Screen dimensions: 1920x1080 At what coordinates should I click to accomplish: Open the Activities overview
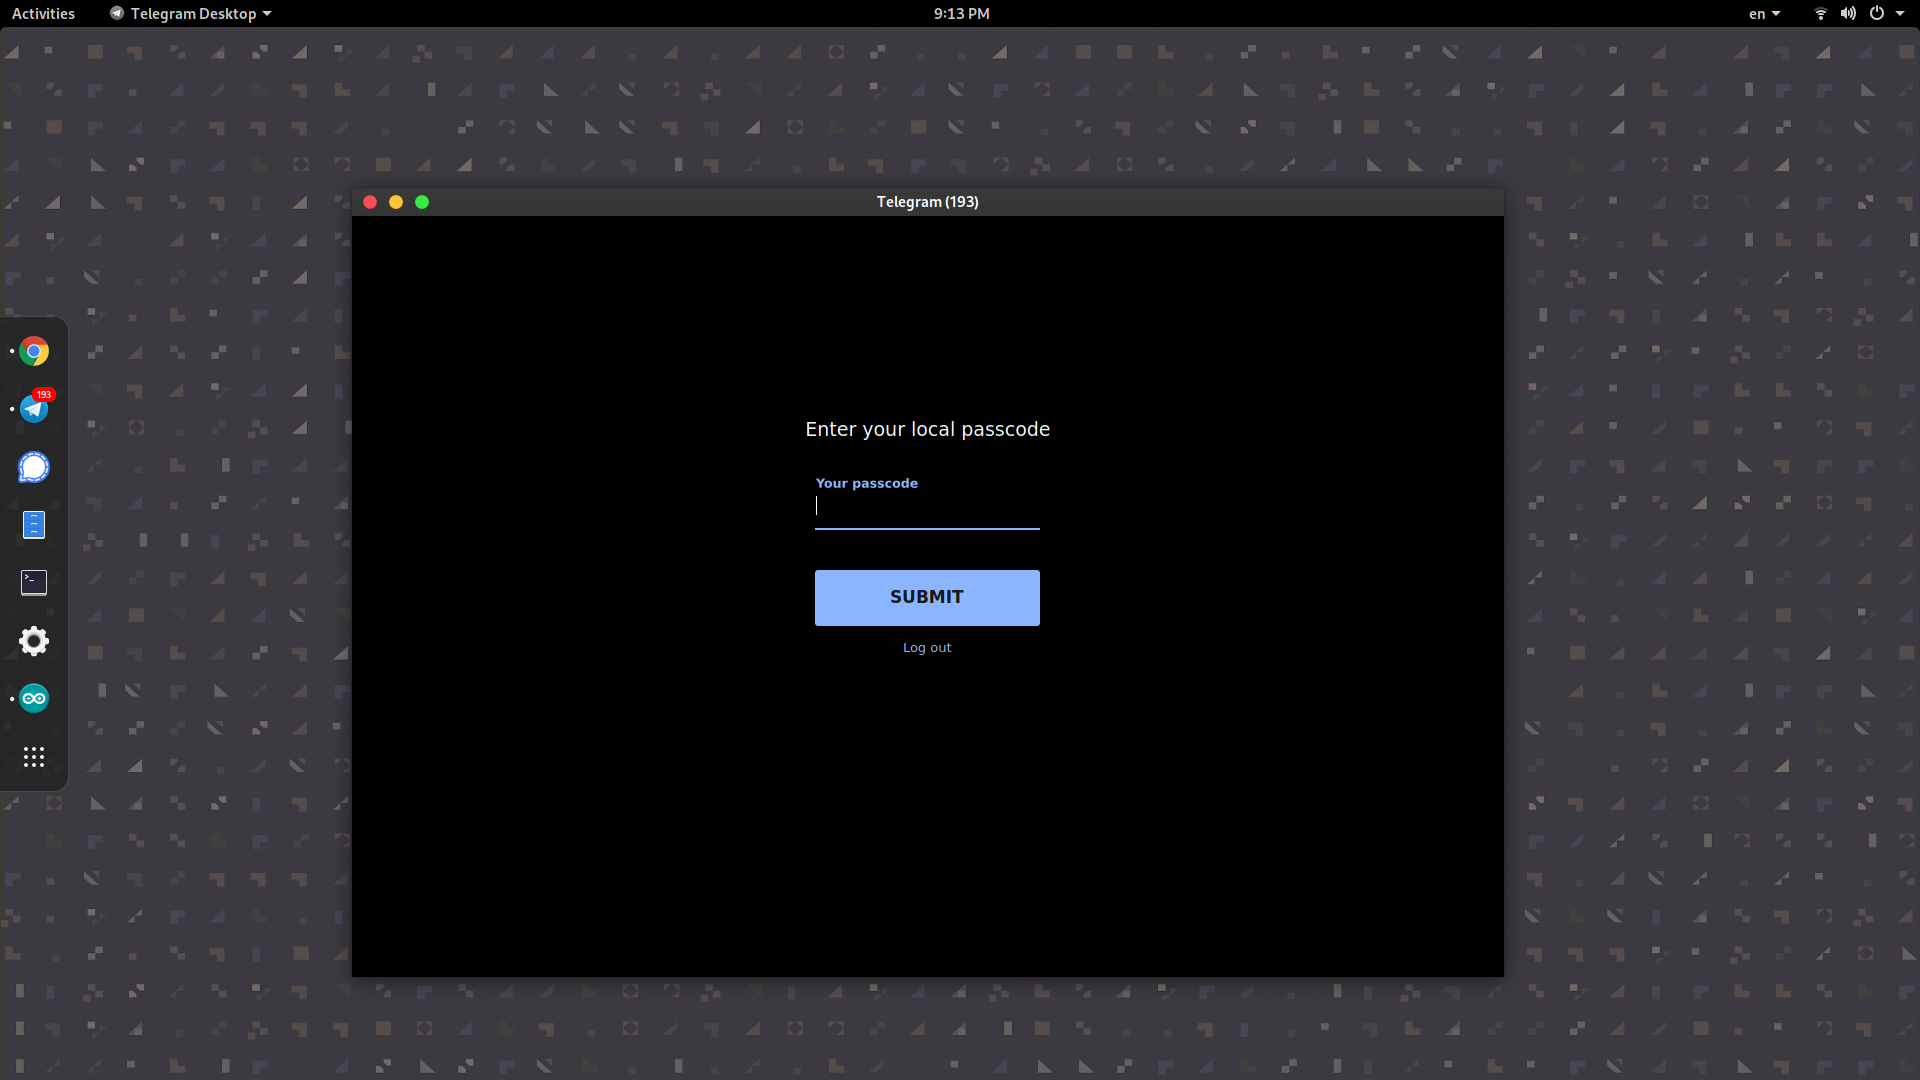pos(43,14)
